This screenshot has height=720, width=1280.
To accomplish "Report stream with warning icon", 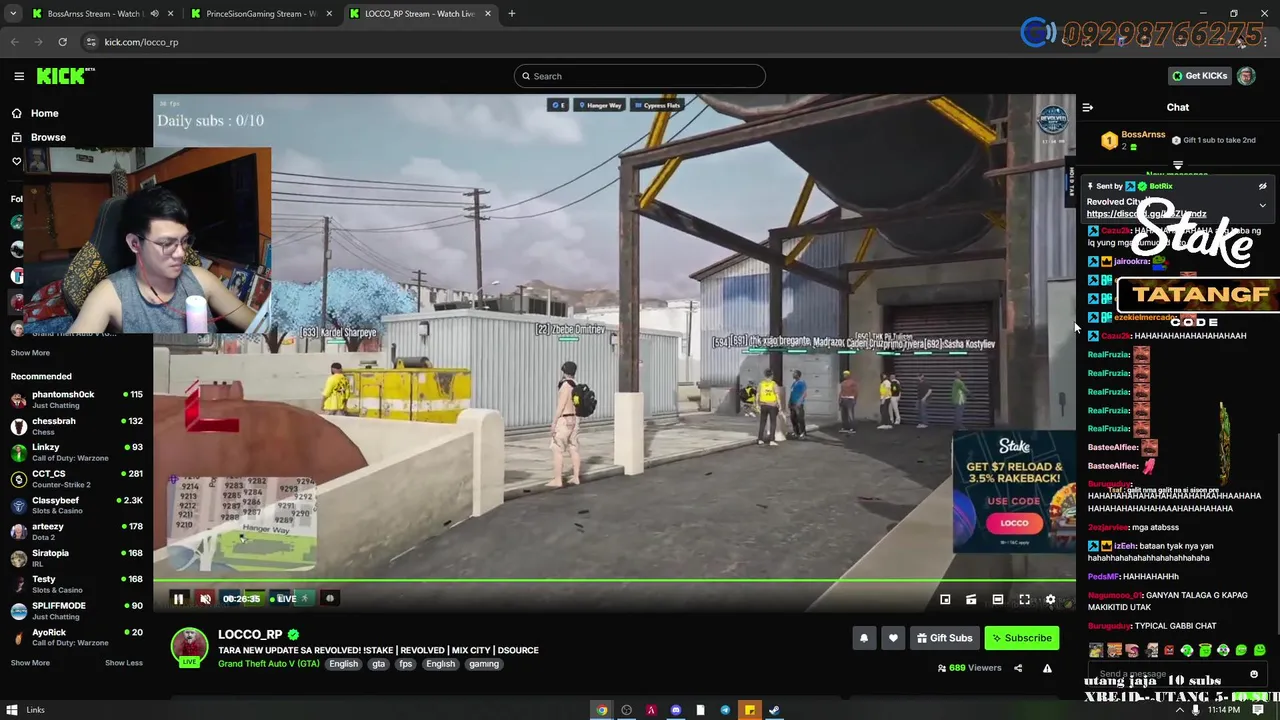I will coord(1047,668).
